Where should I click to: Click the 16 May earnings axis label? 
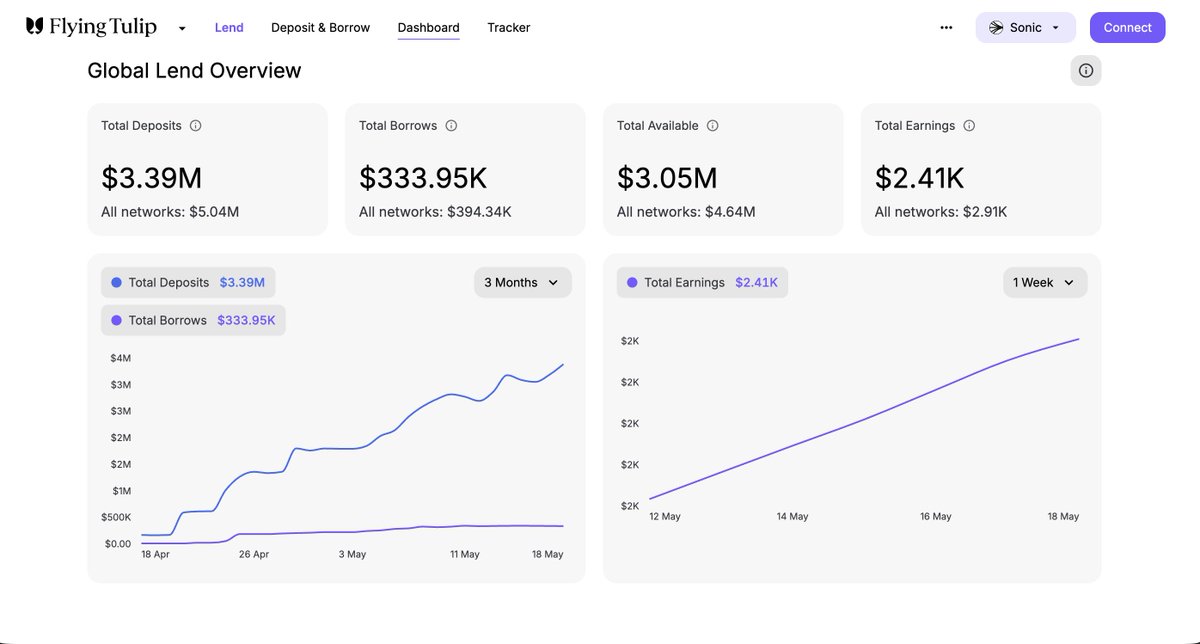click(x=936, y=517)
